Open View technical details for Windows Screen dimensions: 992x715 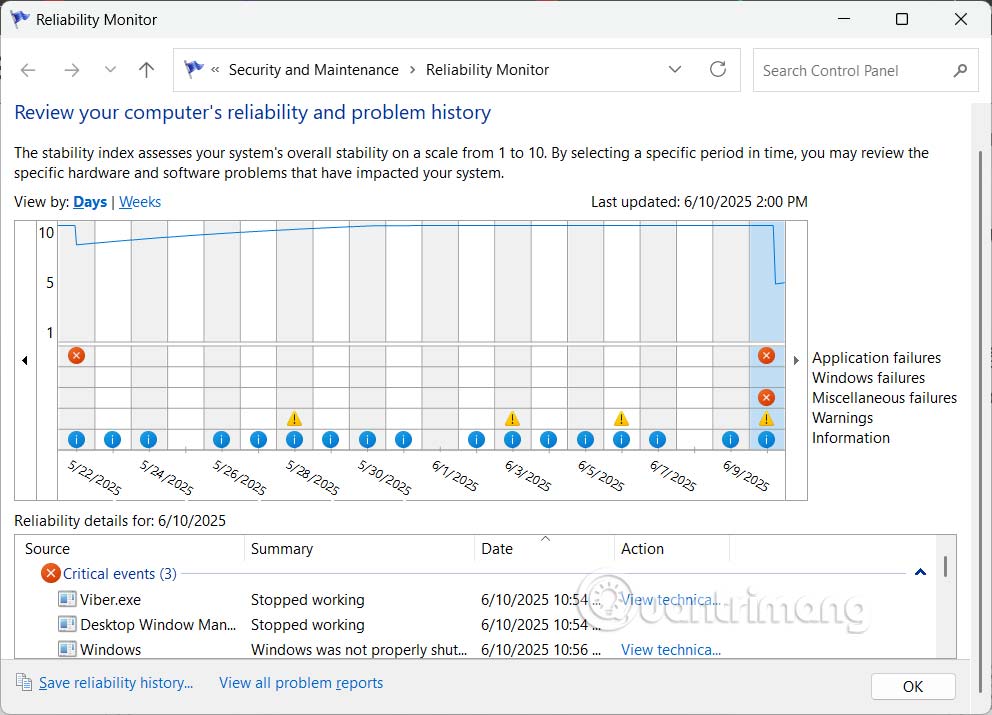(671, 650)
